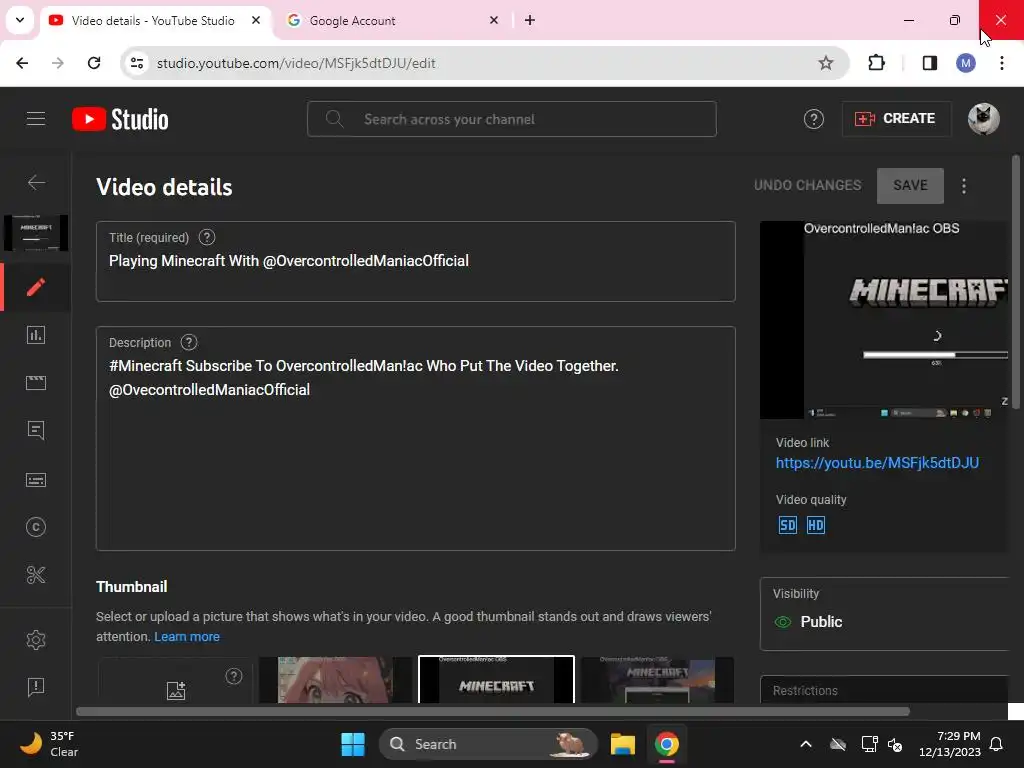Bookmark this page with star icon

coord(825,63)
